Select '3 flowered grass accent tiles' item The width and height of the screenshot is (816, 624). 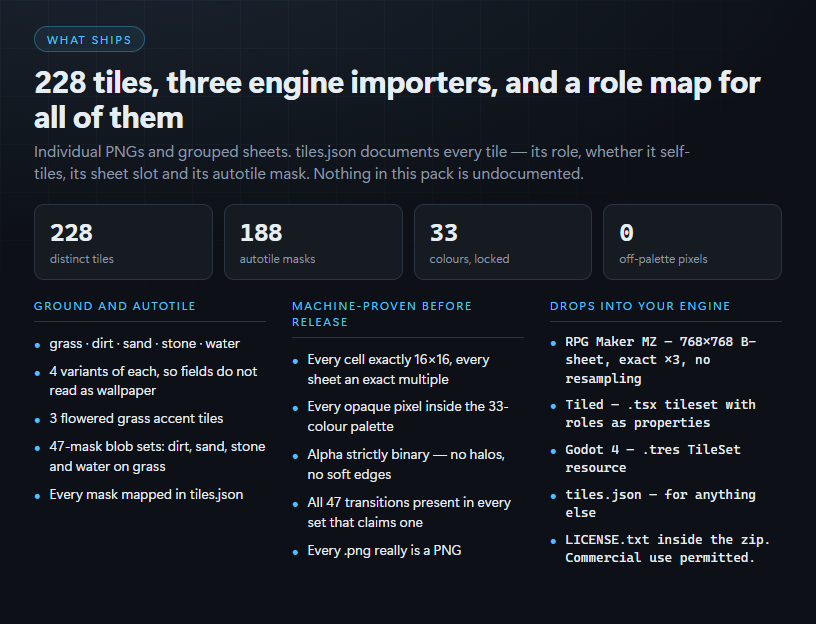[x=136, y=418]
